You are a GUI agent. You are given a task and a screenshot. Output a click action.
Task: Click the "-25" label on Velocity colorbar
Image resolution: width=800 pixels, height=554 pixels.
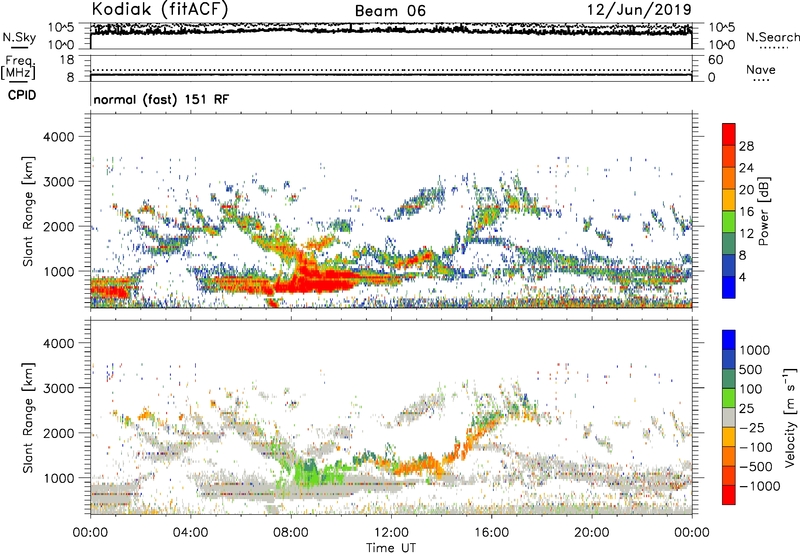[x=750, y=427]
